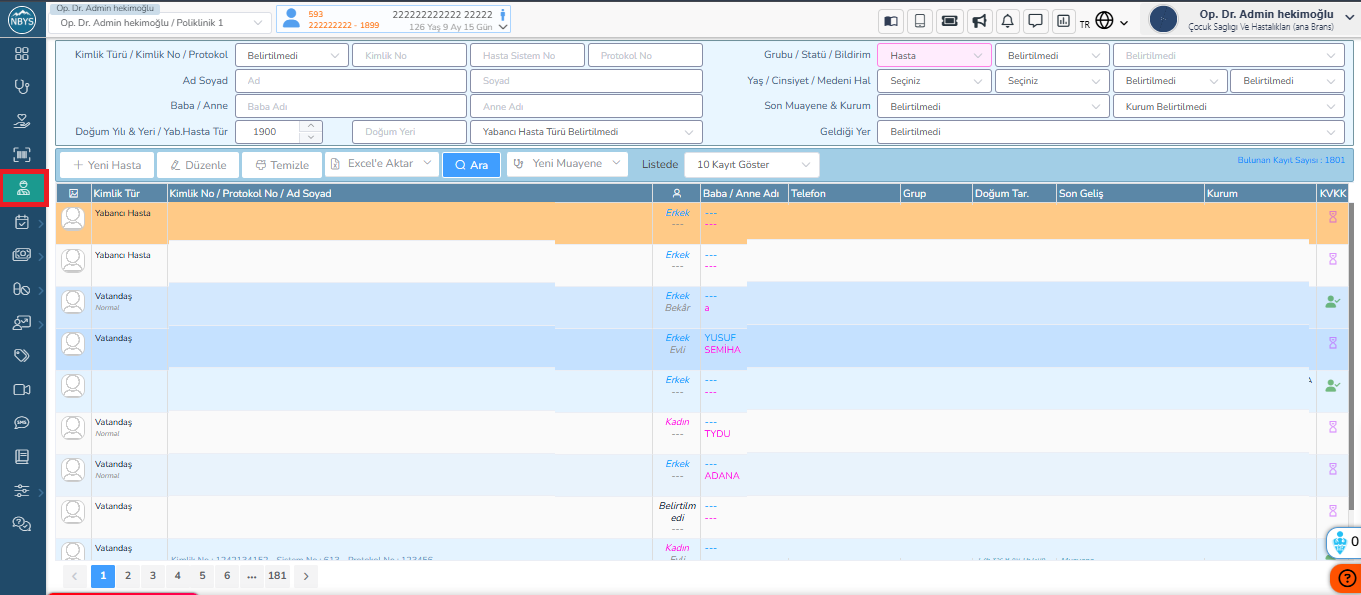Viewport: 1361px width, 595px height.
Task: Click the NBYS logo
Action: (x=22, y=19)
